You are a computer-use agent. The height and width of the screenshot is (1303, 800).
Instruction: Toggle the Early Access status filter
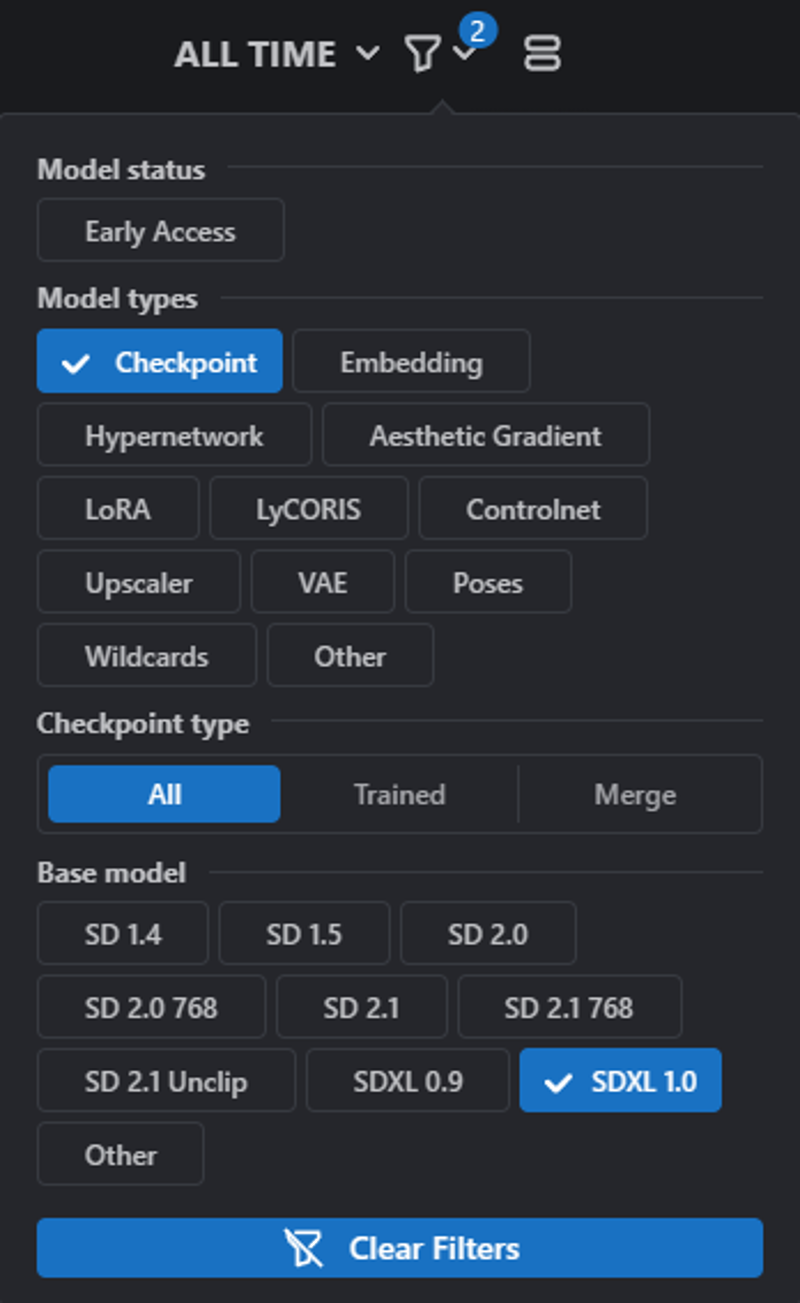pyautogui.click(x=160, y=230)
